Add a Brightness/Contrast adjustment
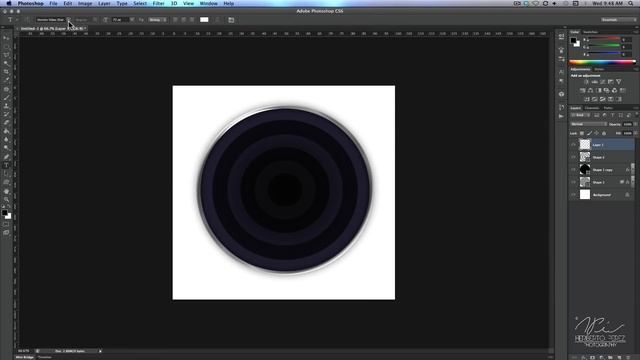The image size is (640, 360). click(586, 82)
